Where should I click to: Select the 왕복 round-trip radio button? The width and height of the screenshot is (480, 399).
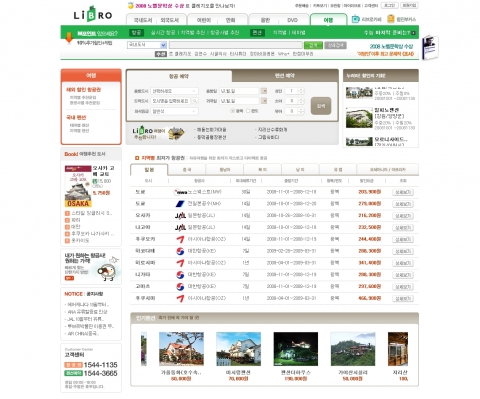(233, 111)
